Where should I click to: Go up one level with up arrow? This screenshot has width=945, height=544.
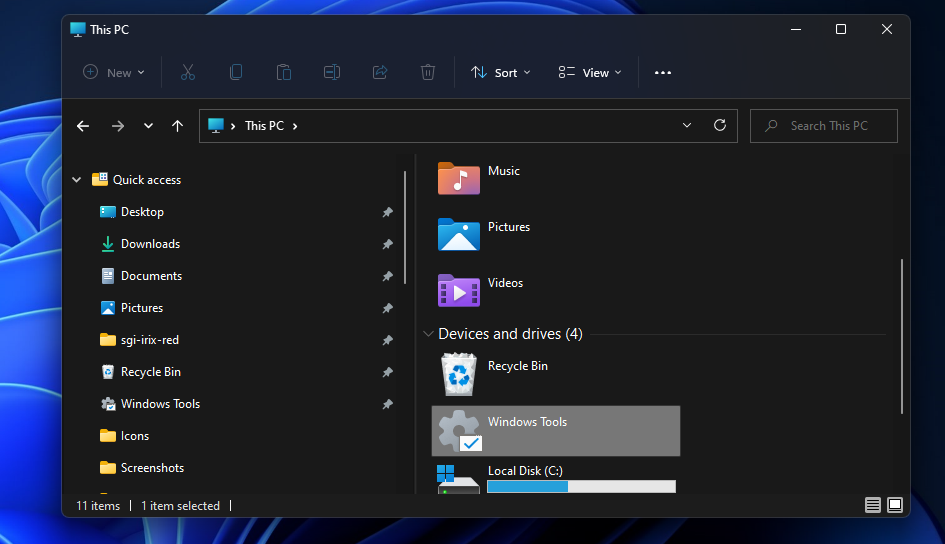tap(177, 126)
